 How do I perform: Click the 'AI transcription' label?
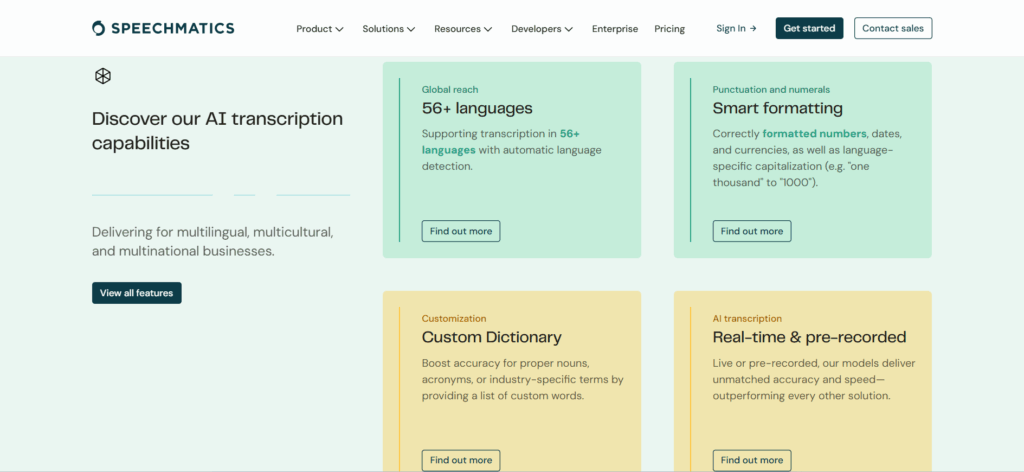coord(747,319)
